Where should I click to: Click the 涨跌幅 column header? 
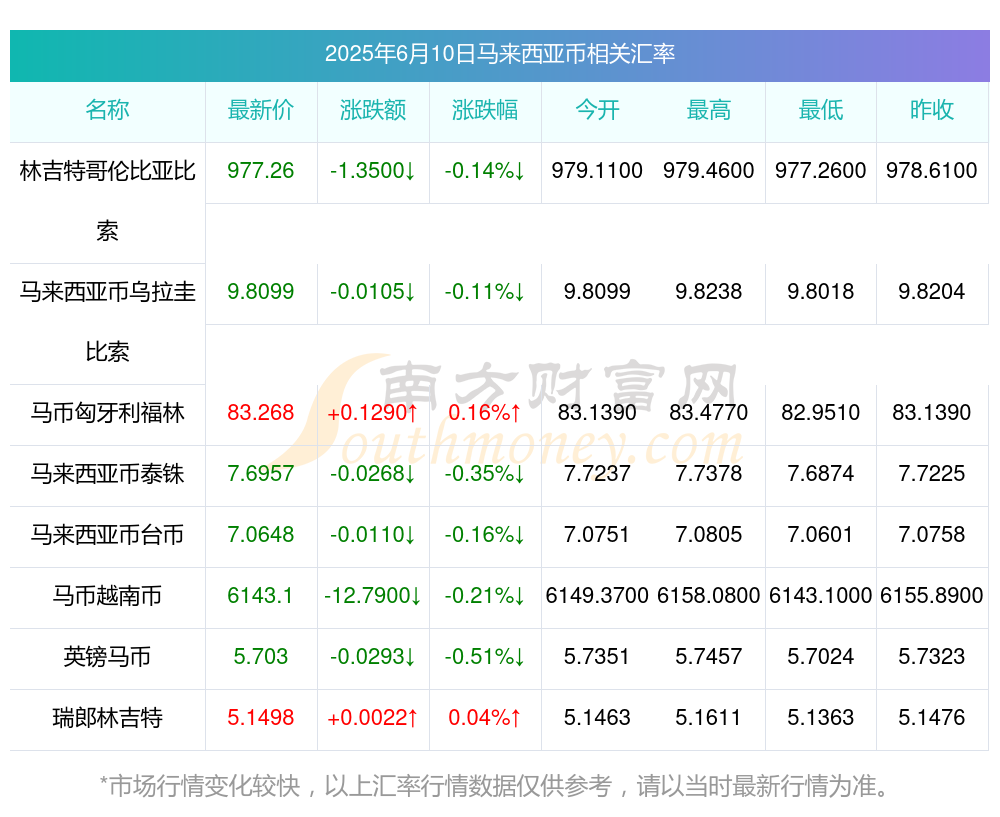click(485, 110)
